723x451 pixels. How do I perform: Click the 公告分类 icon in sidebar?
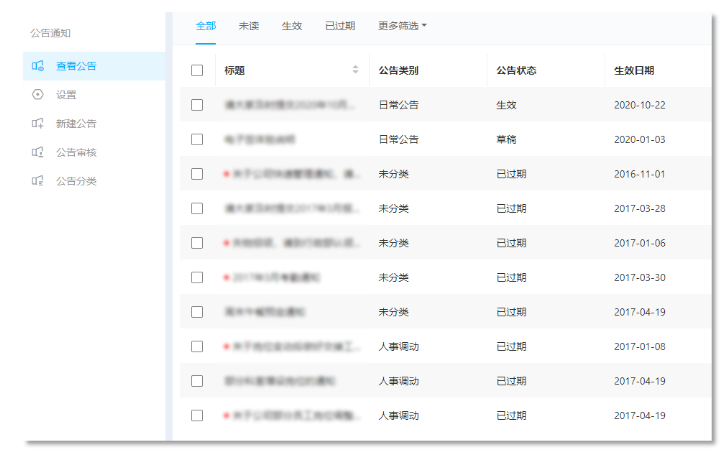(38, 181)
